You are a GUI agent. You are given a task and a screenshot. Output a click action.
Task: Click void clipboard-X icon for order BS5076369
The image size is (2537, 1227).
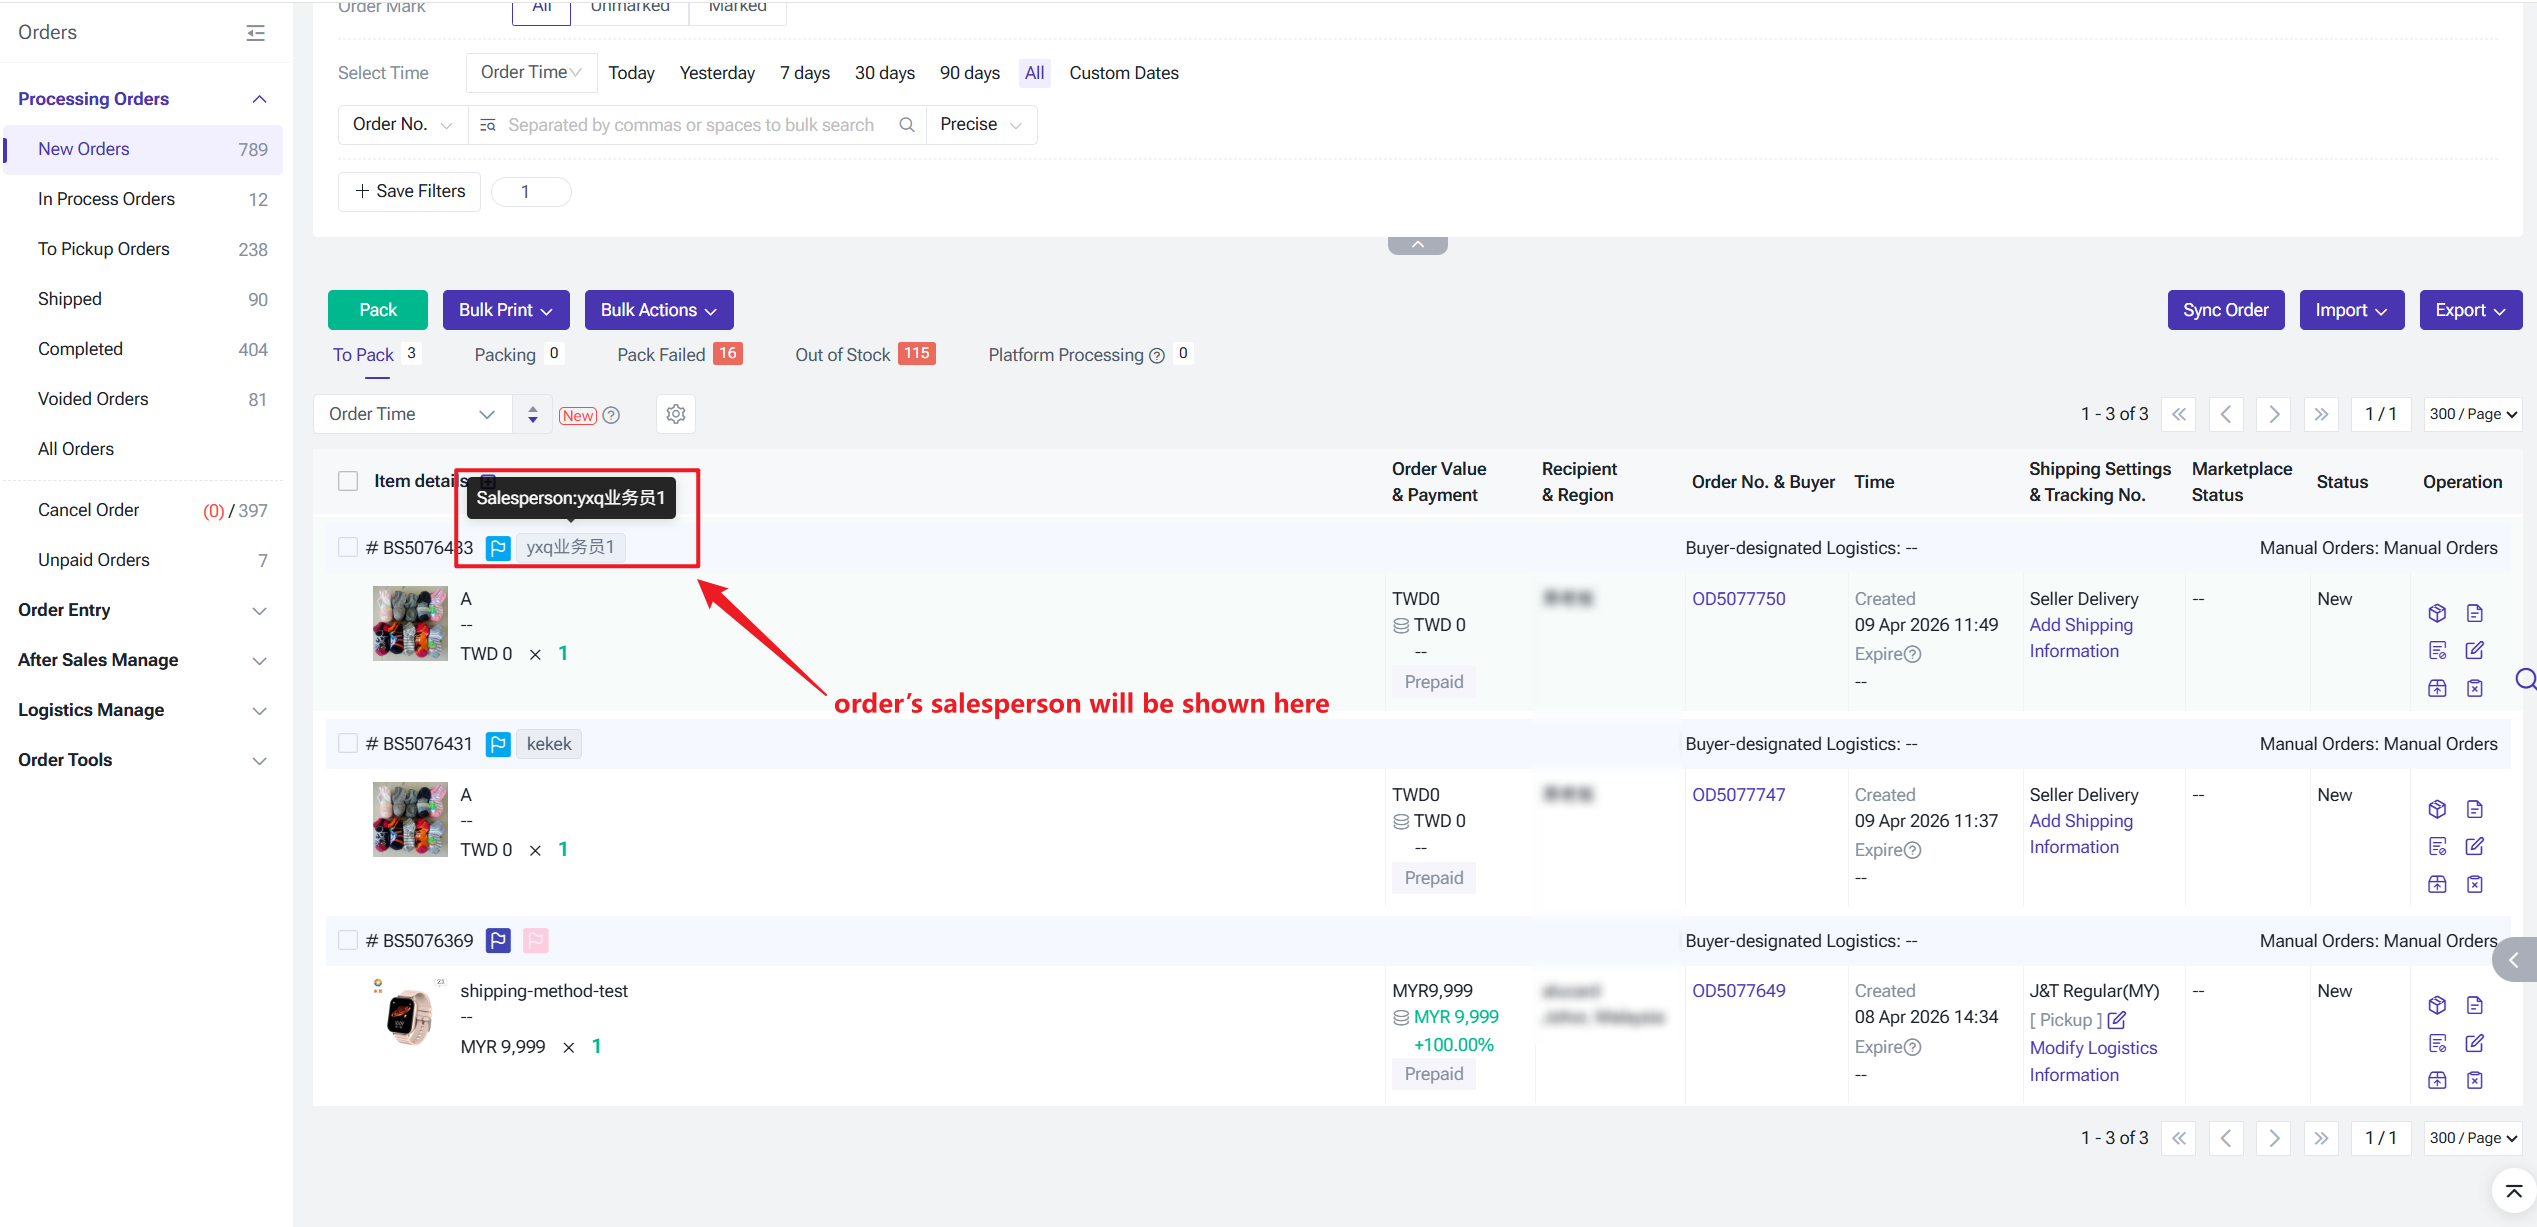[2474, 1080]
